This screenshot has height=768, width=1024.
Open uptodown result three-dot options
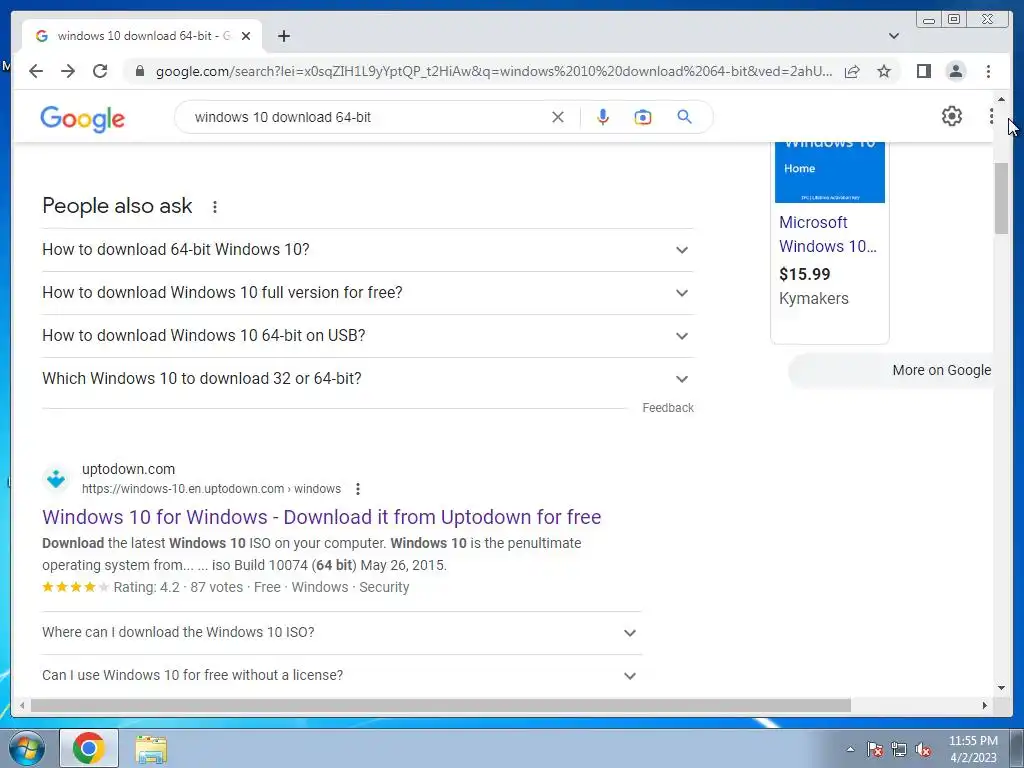point(357,488)
